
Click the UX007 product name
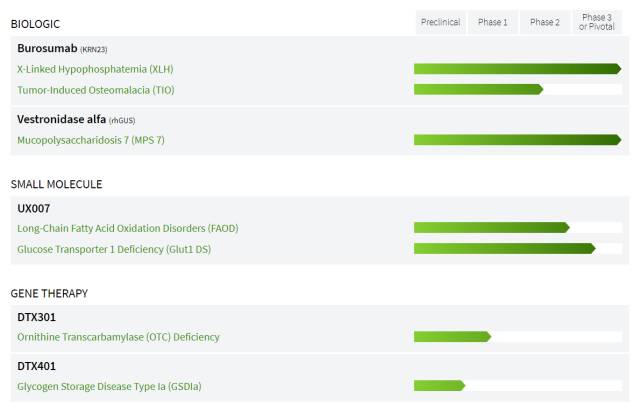[33, 209]
